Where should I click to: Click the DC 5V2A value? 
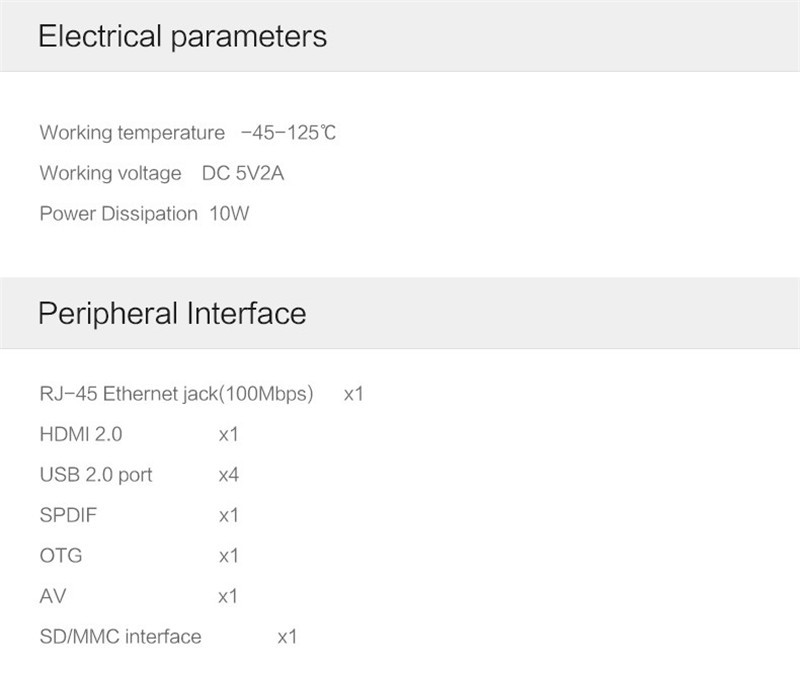[x=243, y=173]
